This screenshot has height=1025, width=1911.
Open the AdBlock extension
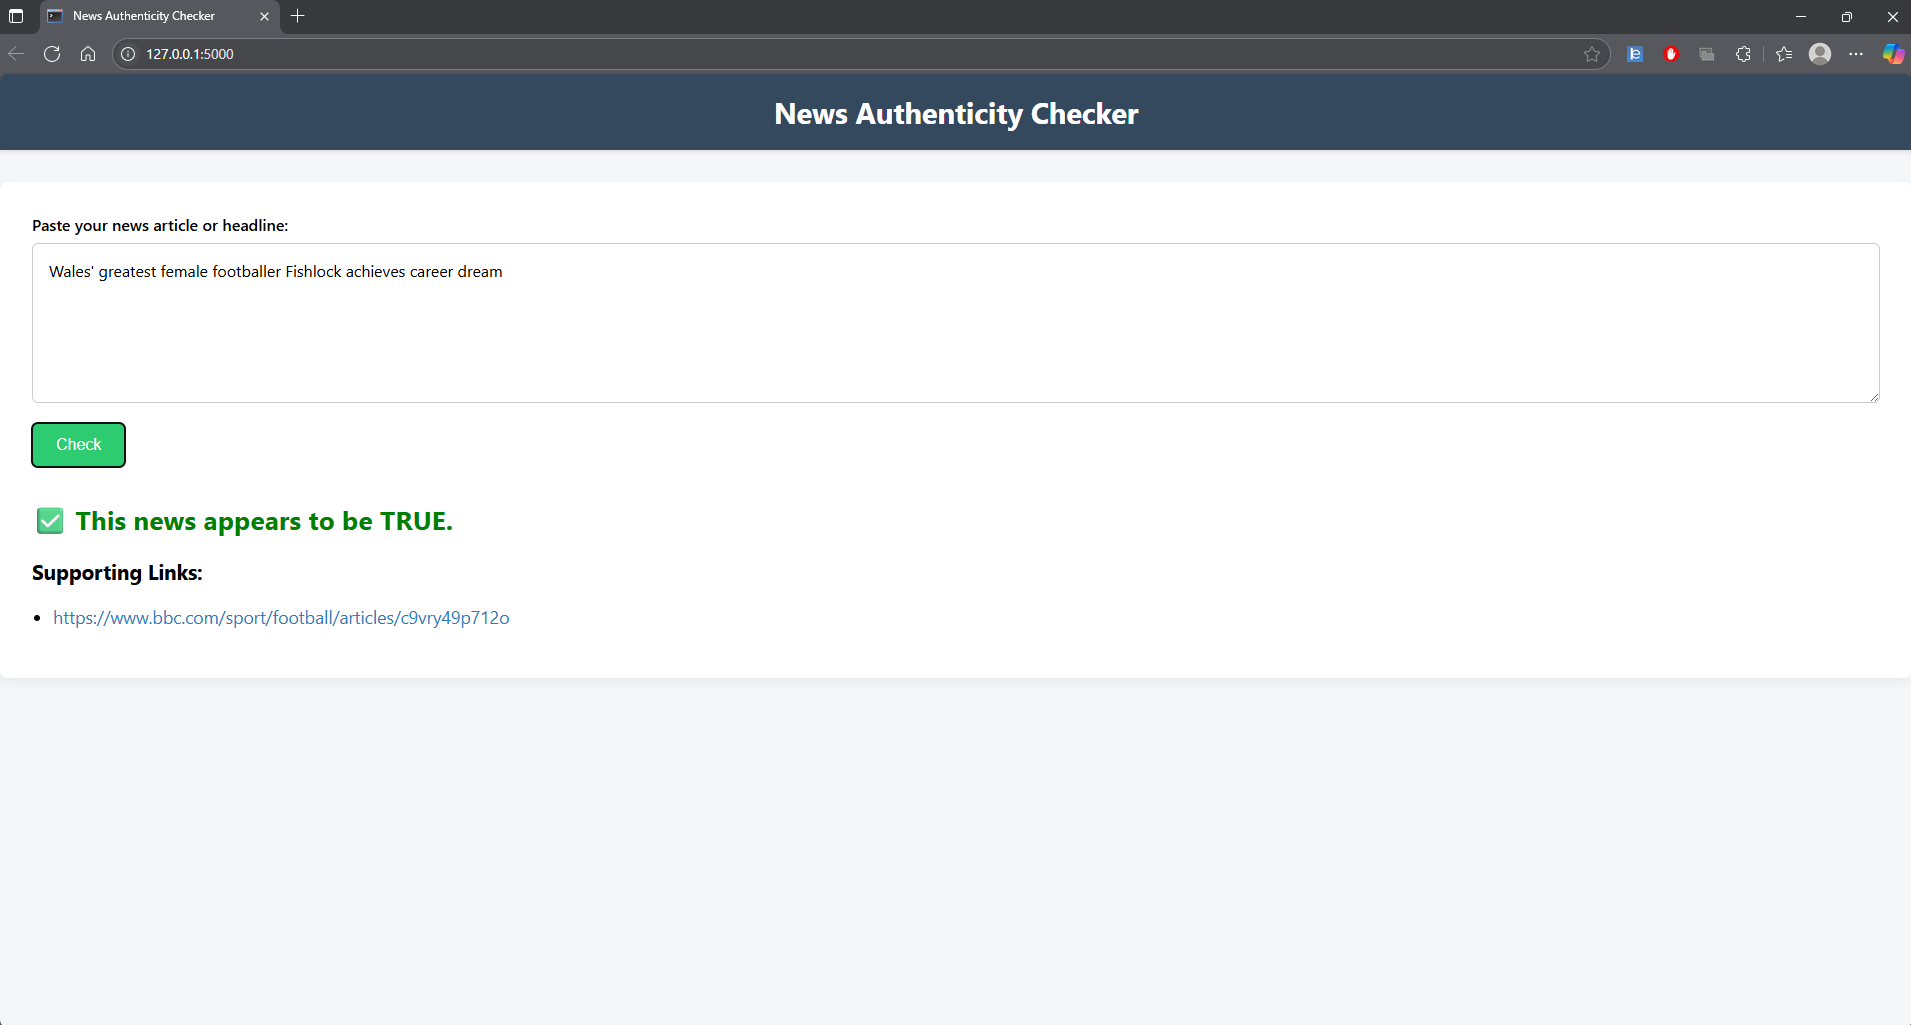click(x=1671, y=54)
